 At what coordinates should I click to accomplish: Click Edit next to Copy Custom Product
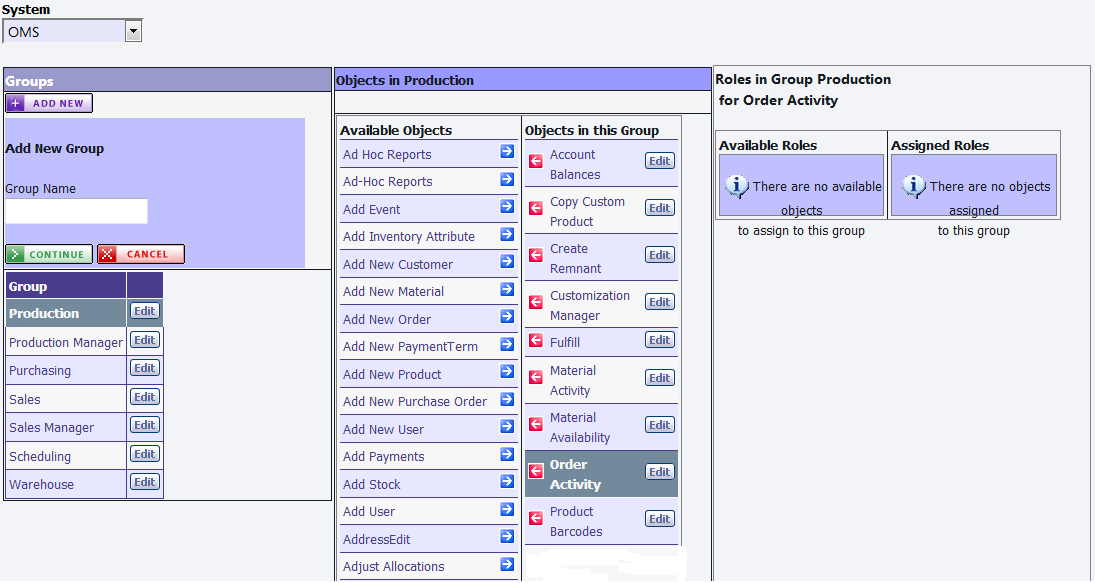[x=659, y=208]
